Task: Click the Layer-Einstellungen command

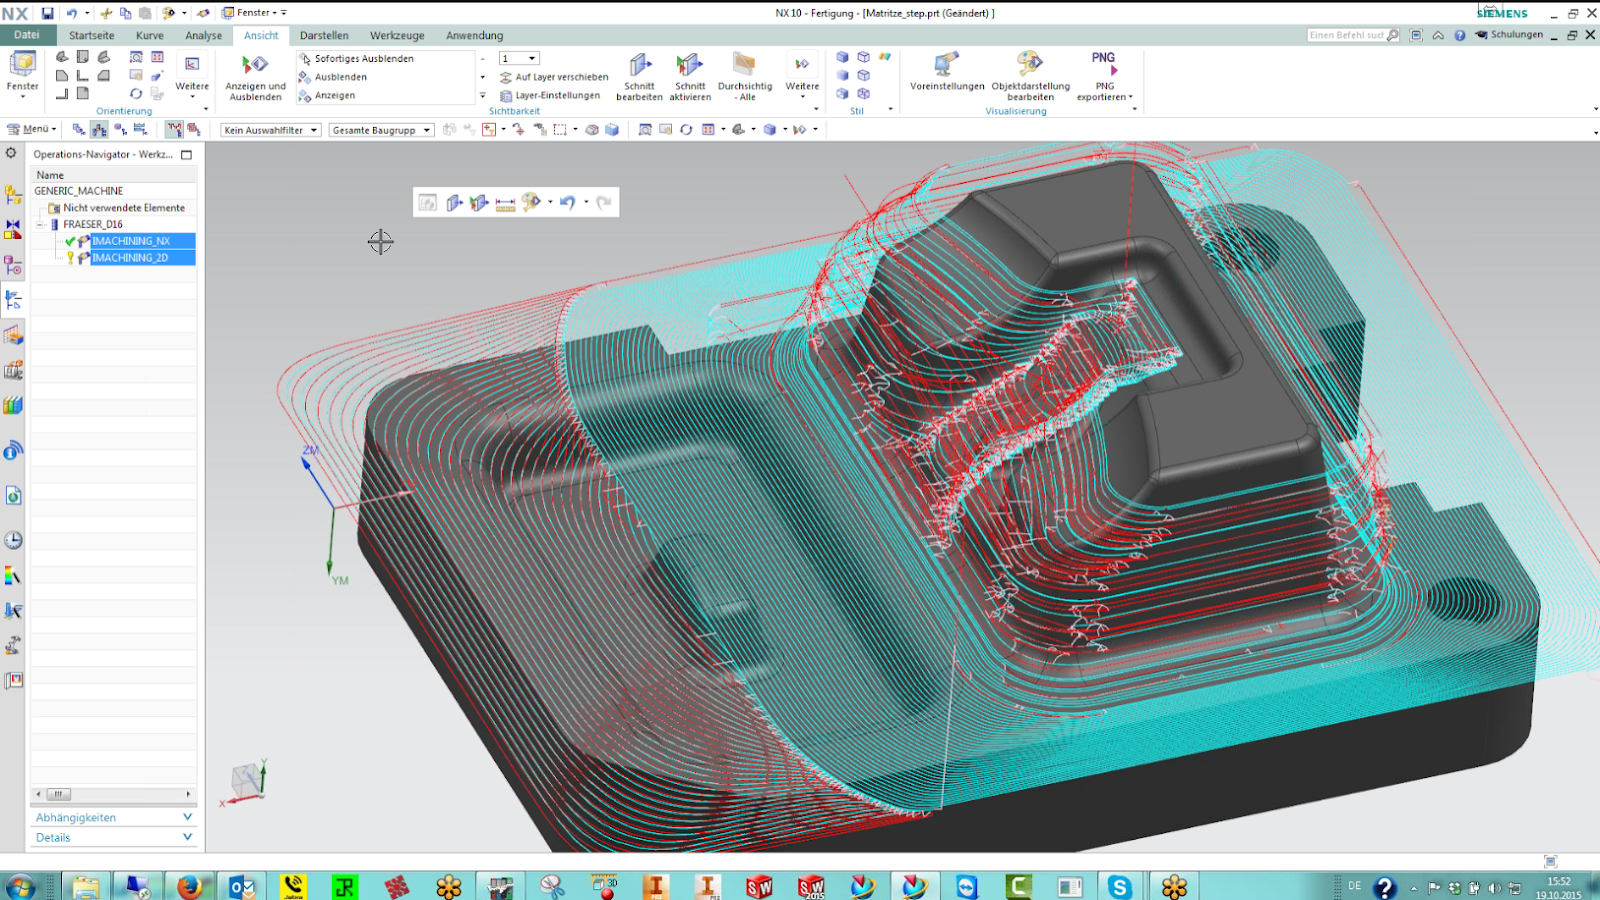Action: [x=550, y=96]
